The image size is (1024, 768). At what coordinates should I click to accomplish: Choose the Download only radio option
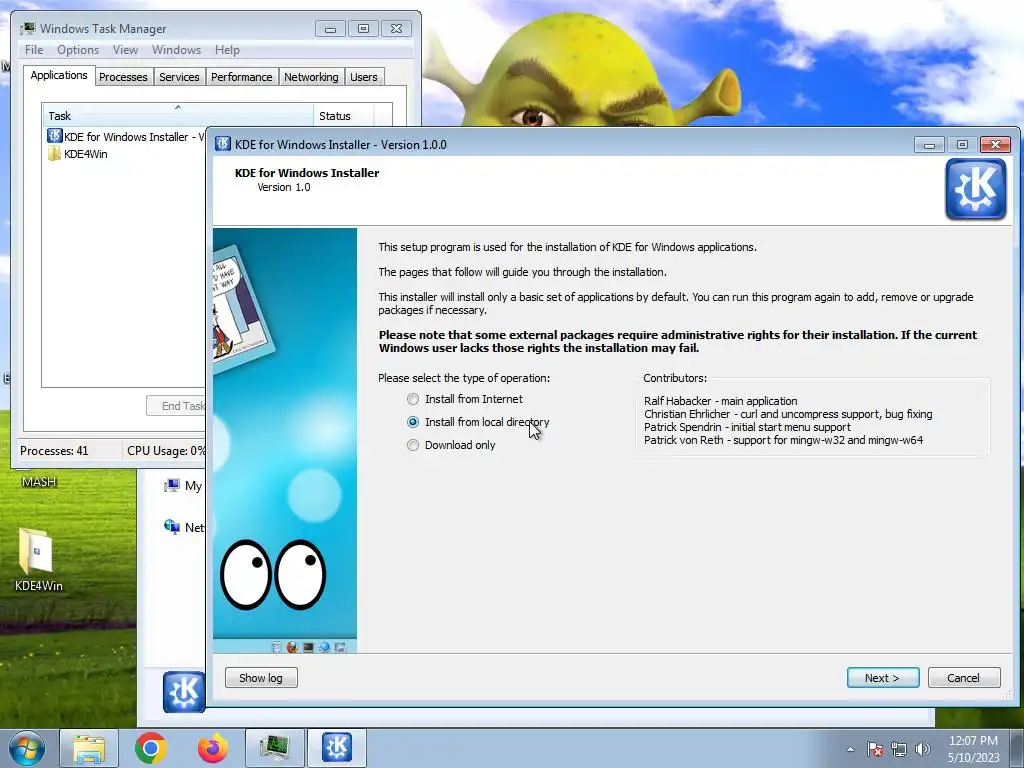pos(451,445)
